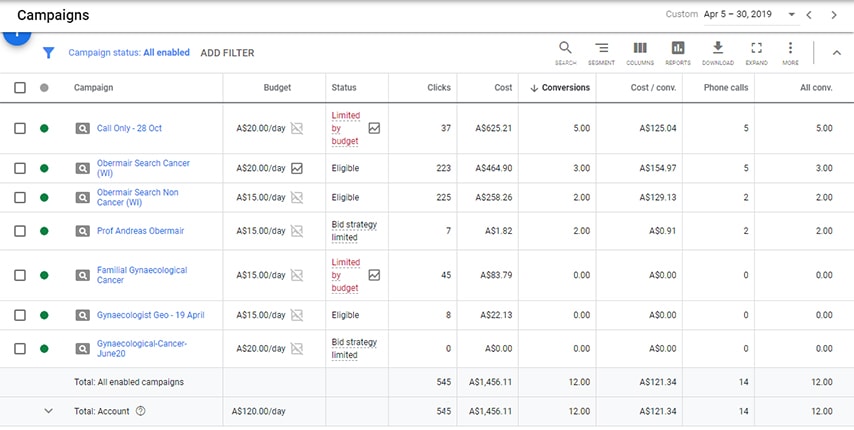Collapse the toolbar with the chevron up

pos(836,53)
